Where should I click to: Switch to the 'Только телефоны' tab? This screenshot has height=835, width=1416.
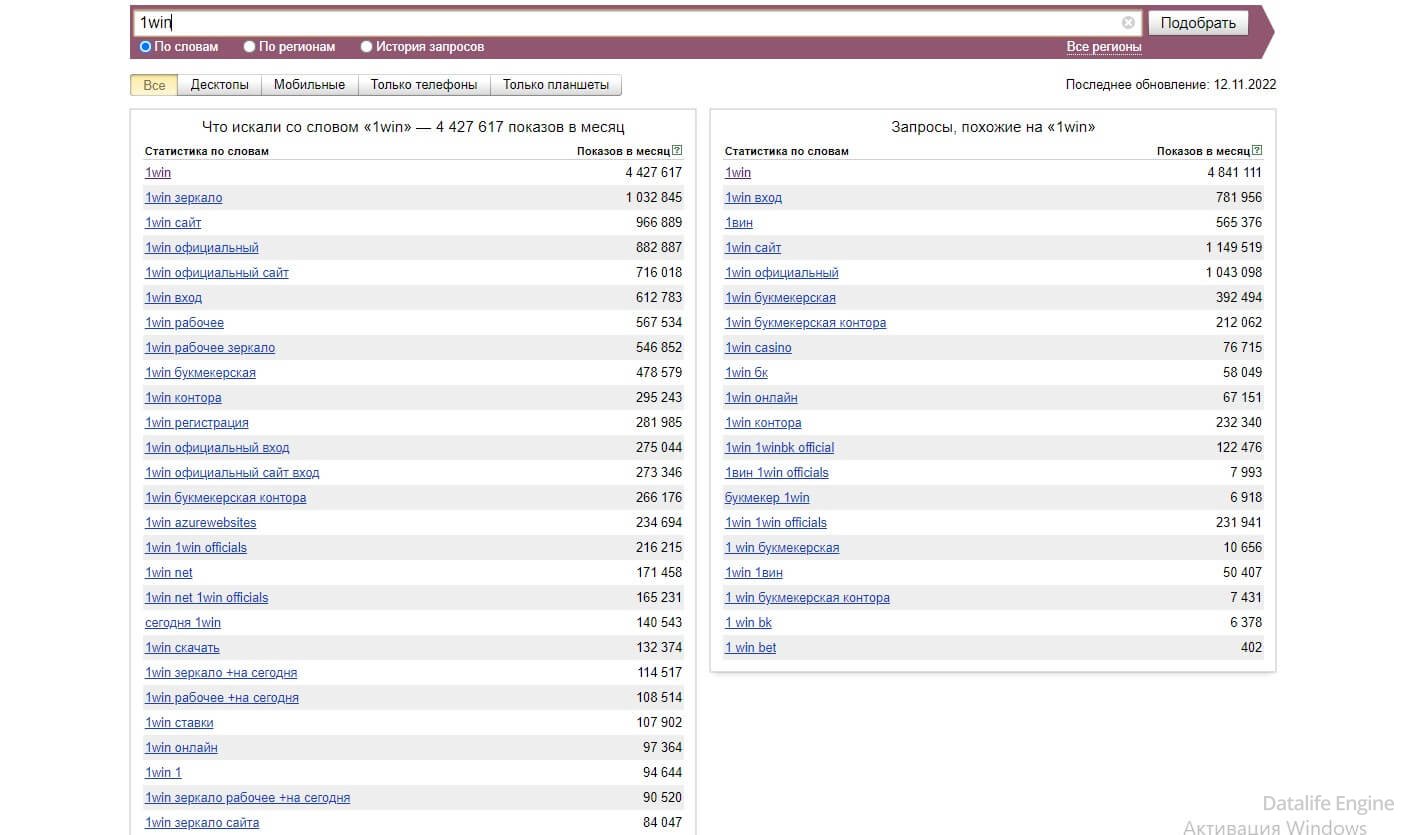click(x=423, y=85)
